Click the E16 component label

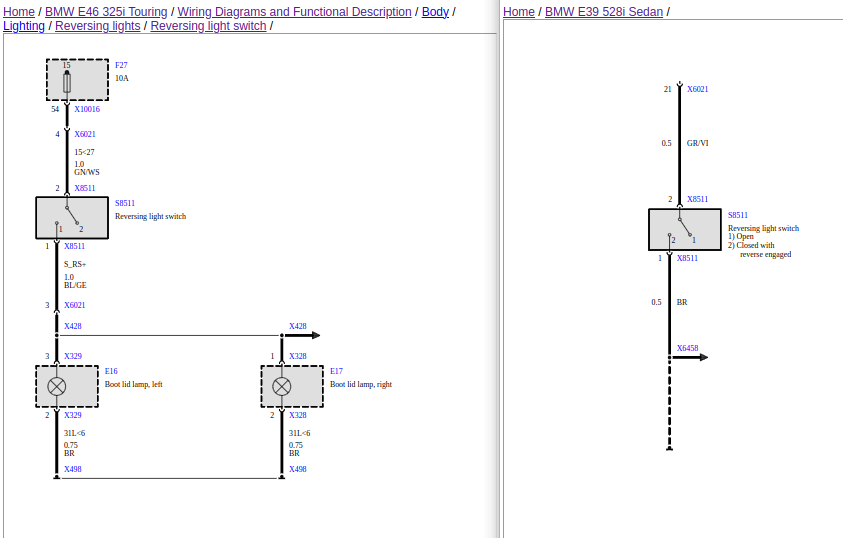[111, 371]
